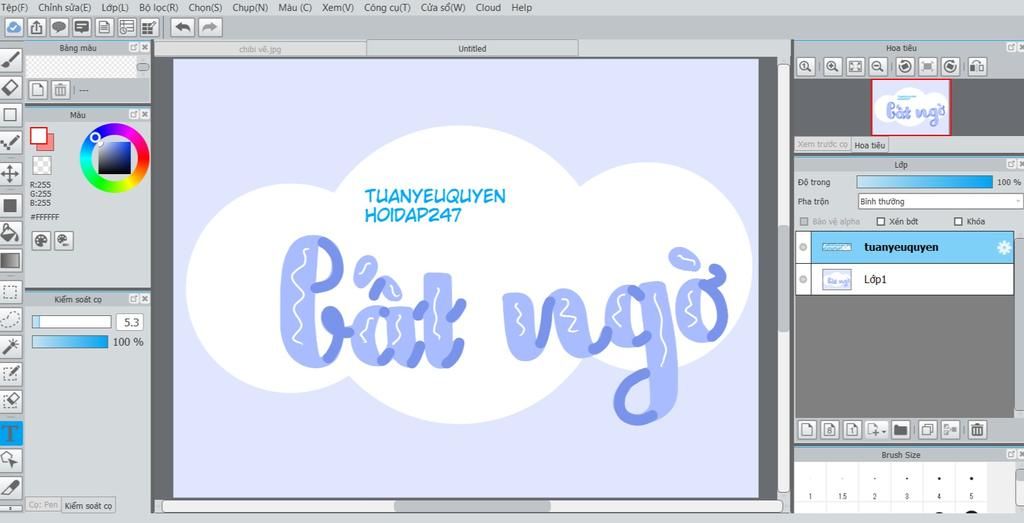Toggle visibility of Lớp1 layer
This screenshot has height=523, width=1024.
[803, 279]
